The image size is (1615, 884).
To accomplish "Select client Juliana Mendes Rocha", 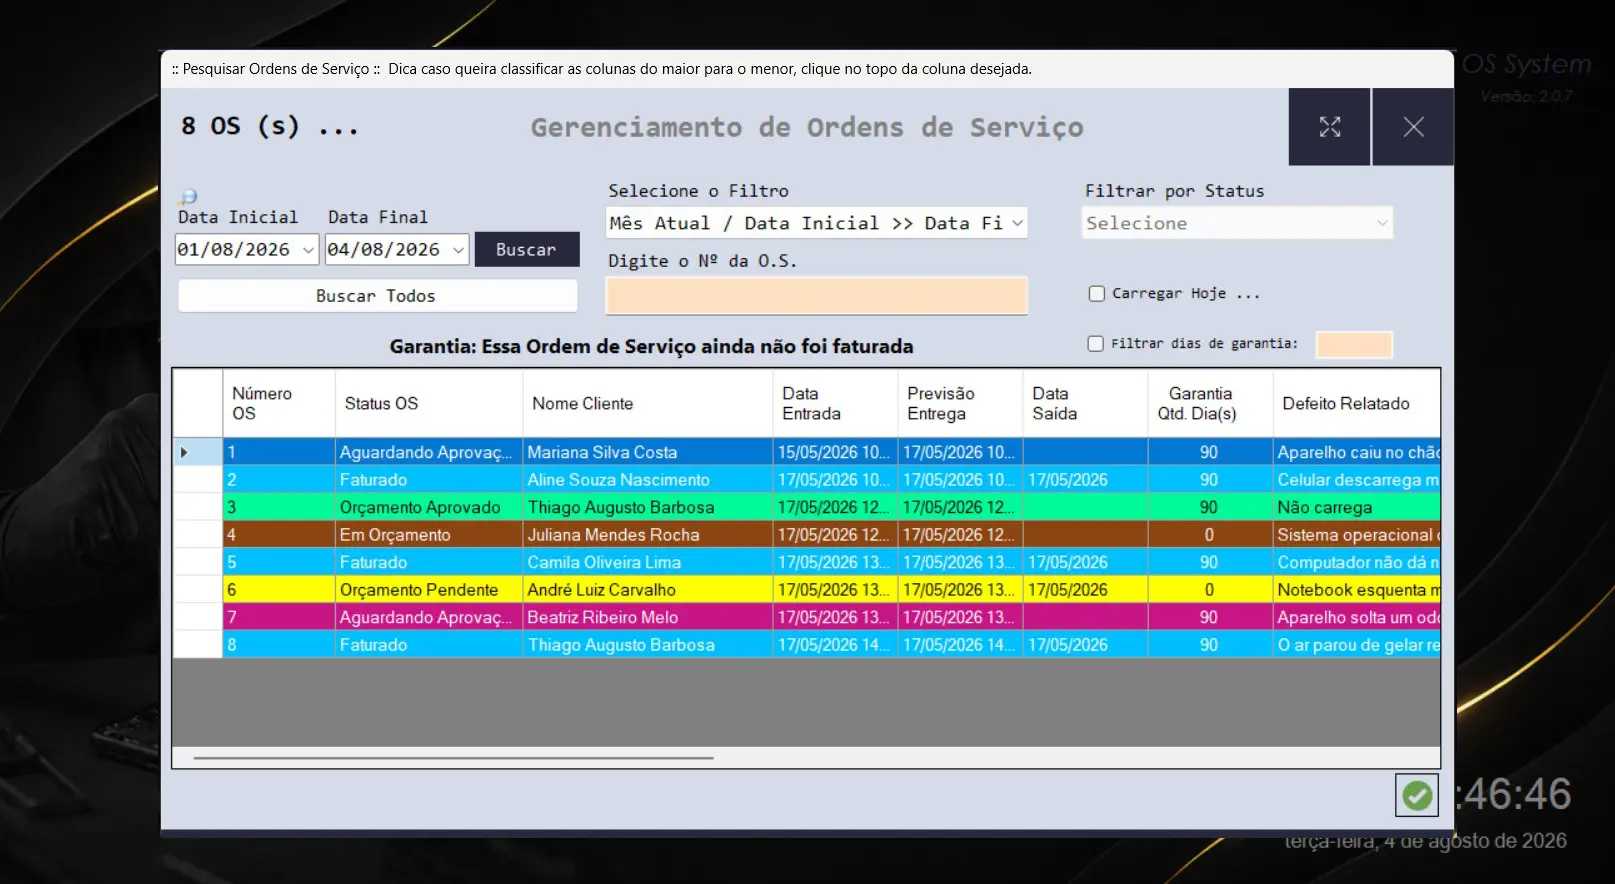I will (x=648, y=535).
